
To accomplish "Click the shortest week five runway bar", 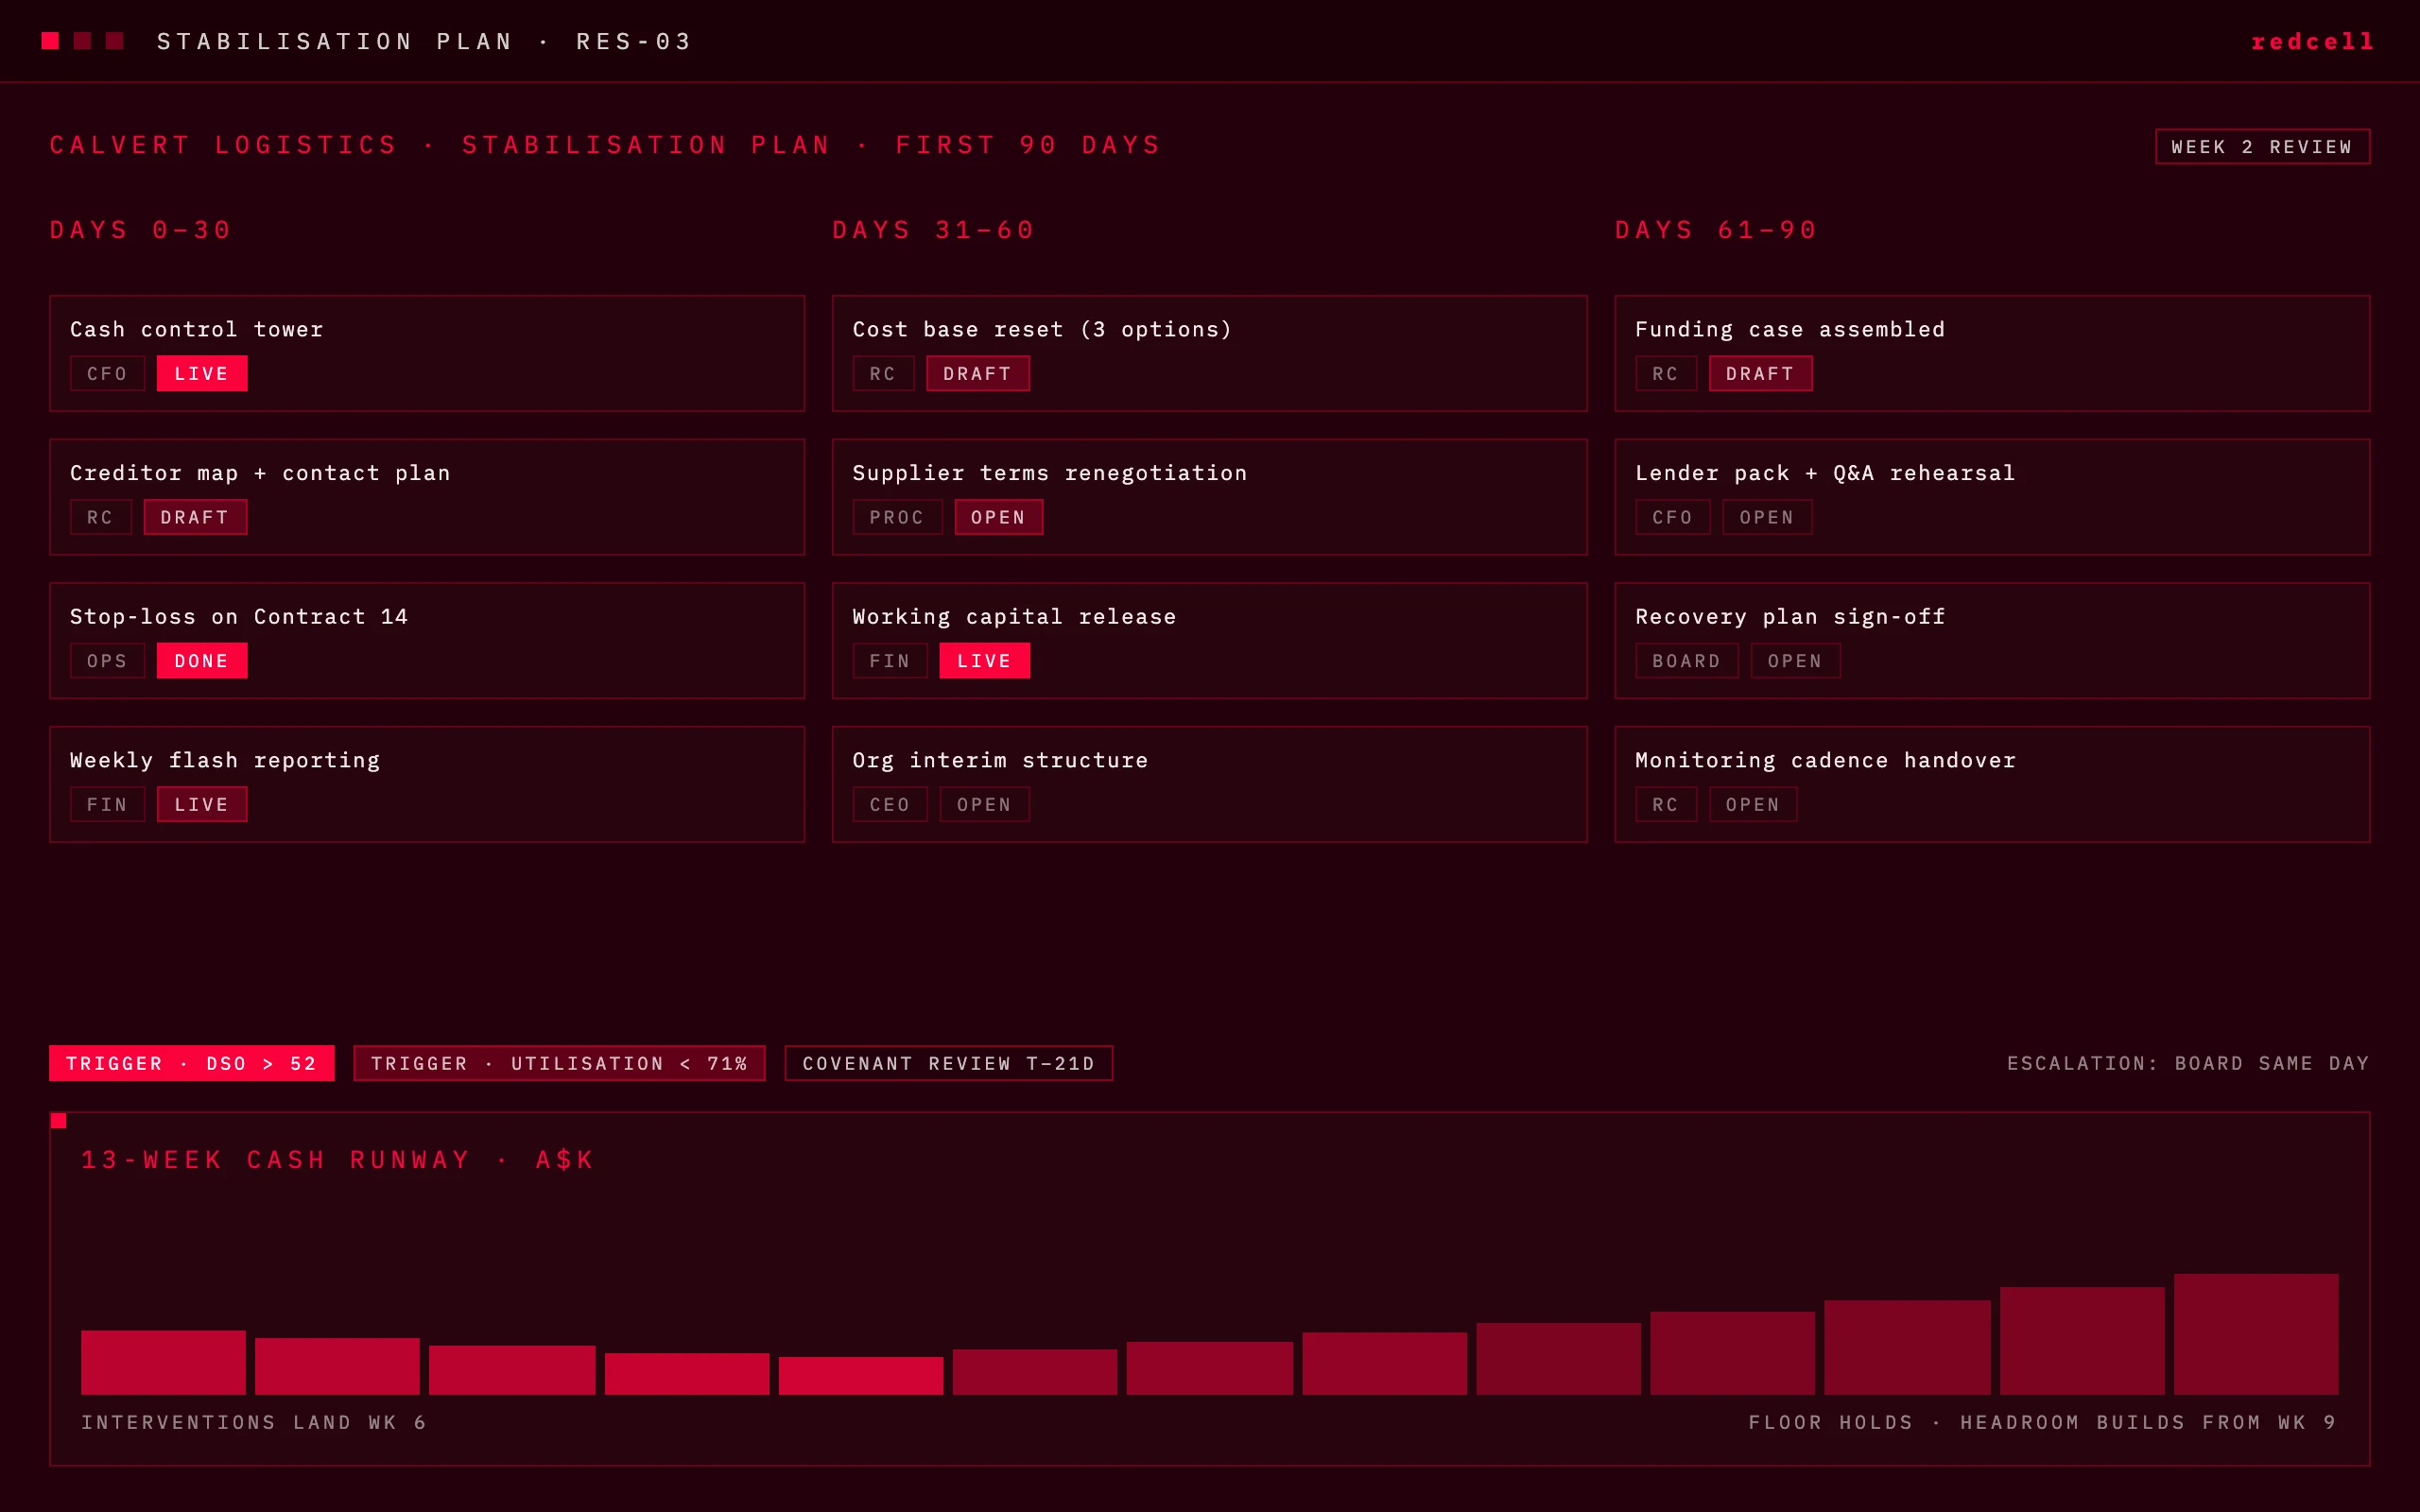I will tap(861, 1376).
